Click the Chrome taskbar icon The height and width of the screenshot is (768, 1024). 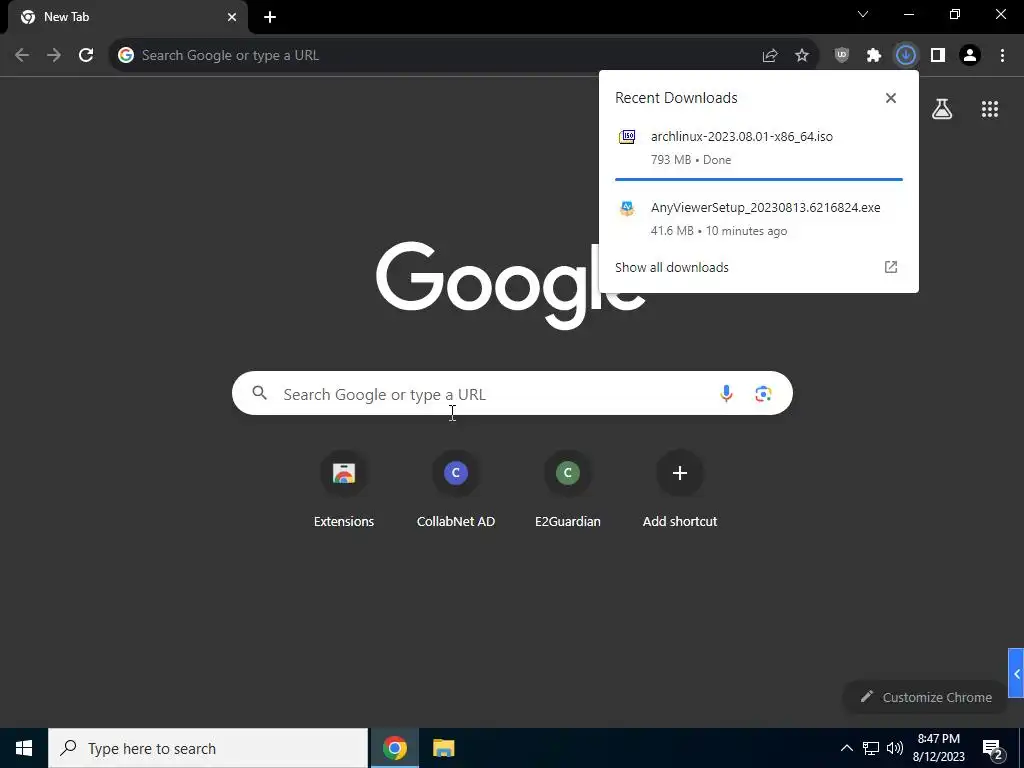click(x=394, y=748)
